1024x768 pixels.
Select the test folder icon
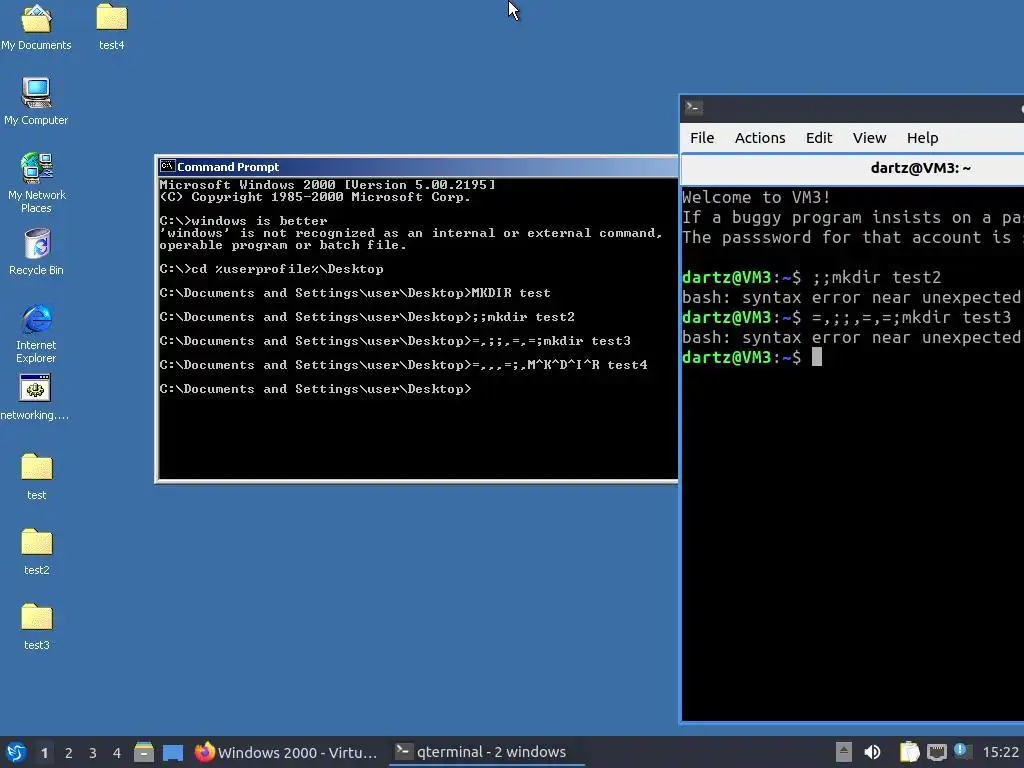point(37,477)
